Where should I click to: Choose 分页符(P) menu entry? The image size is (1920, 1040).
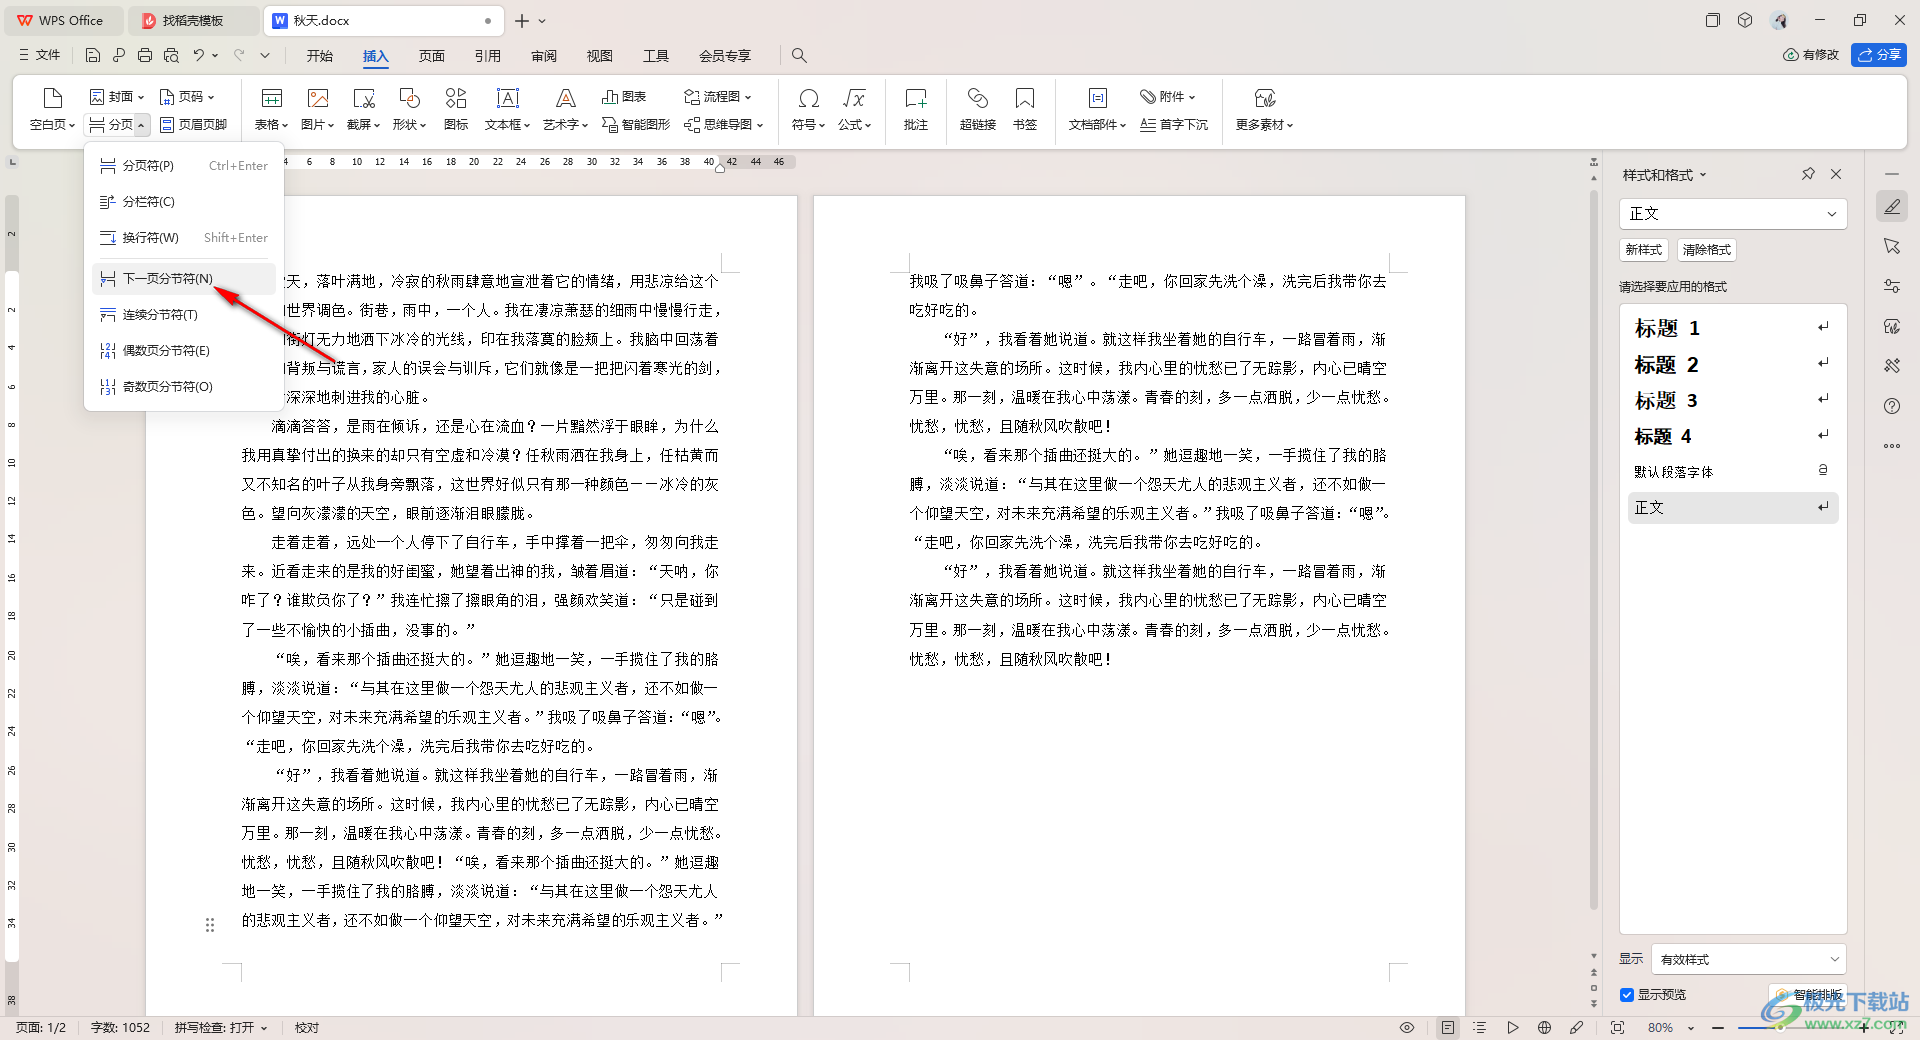pos(184,166)
